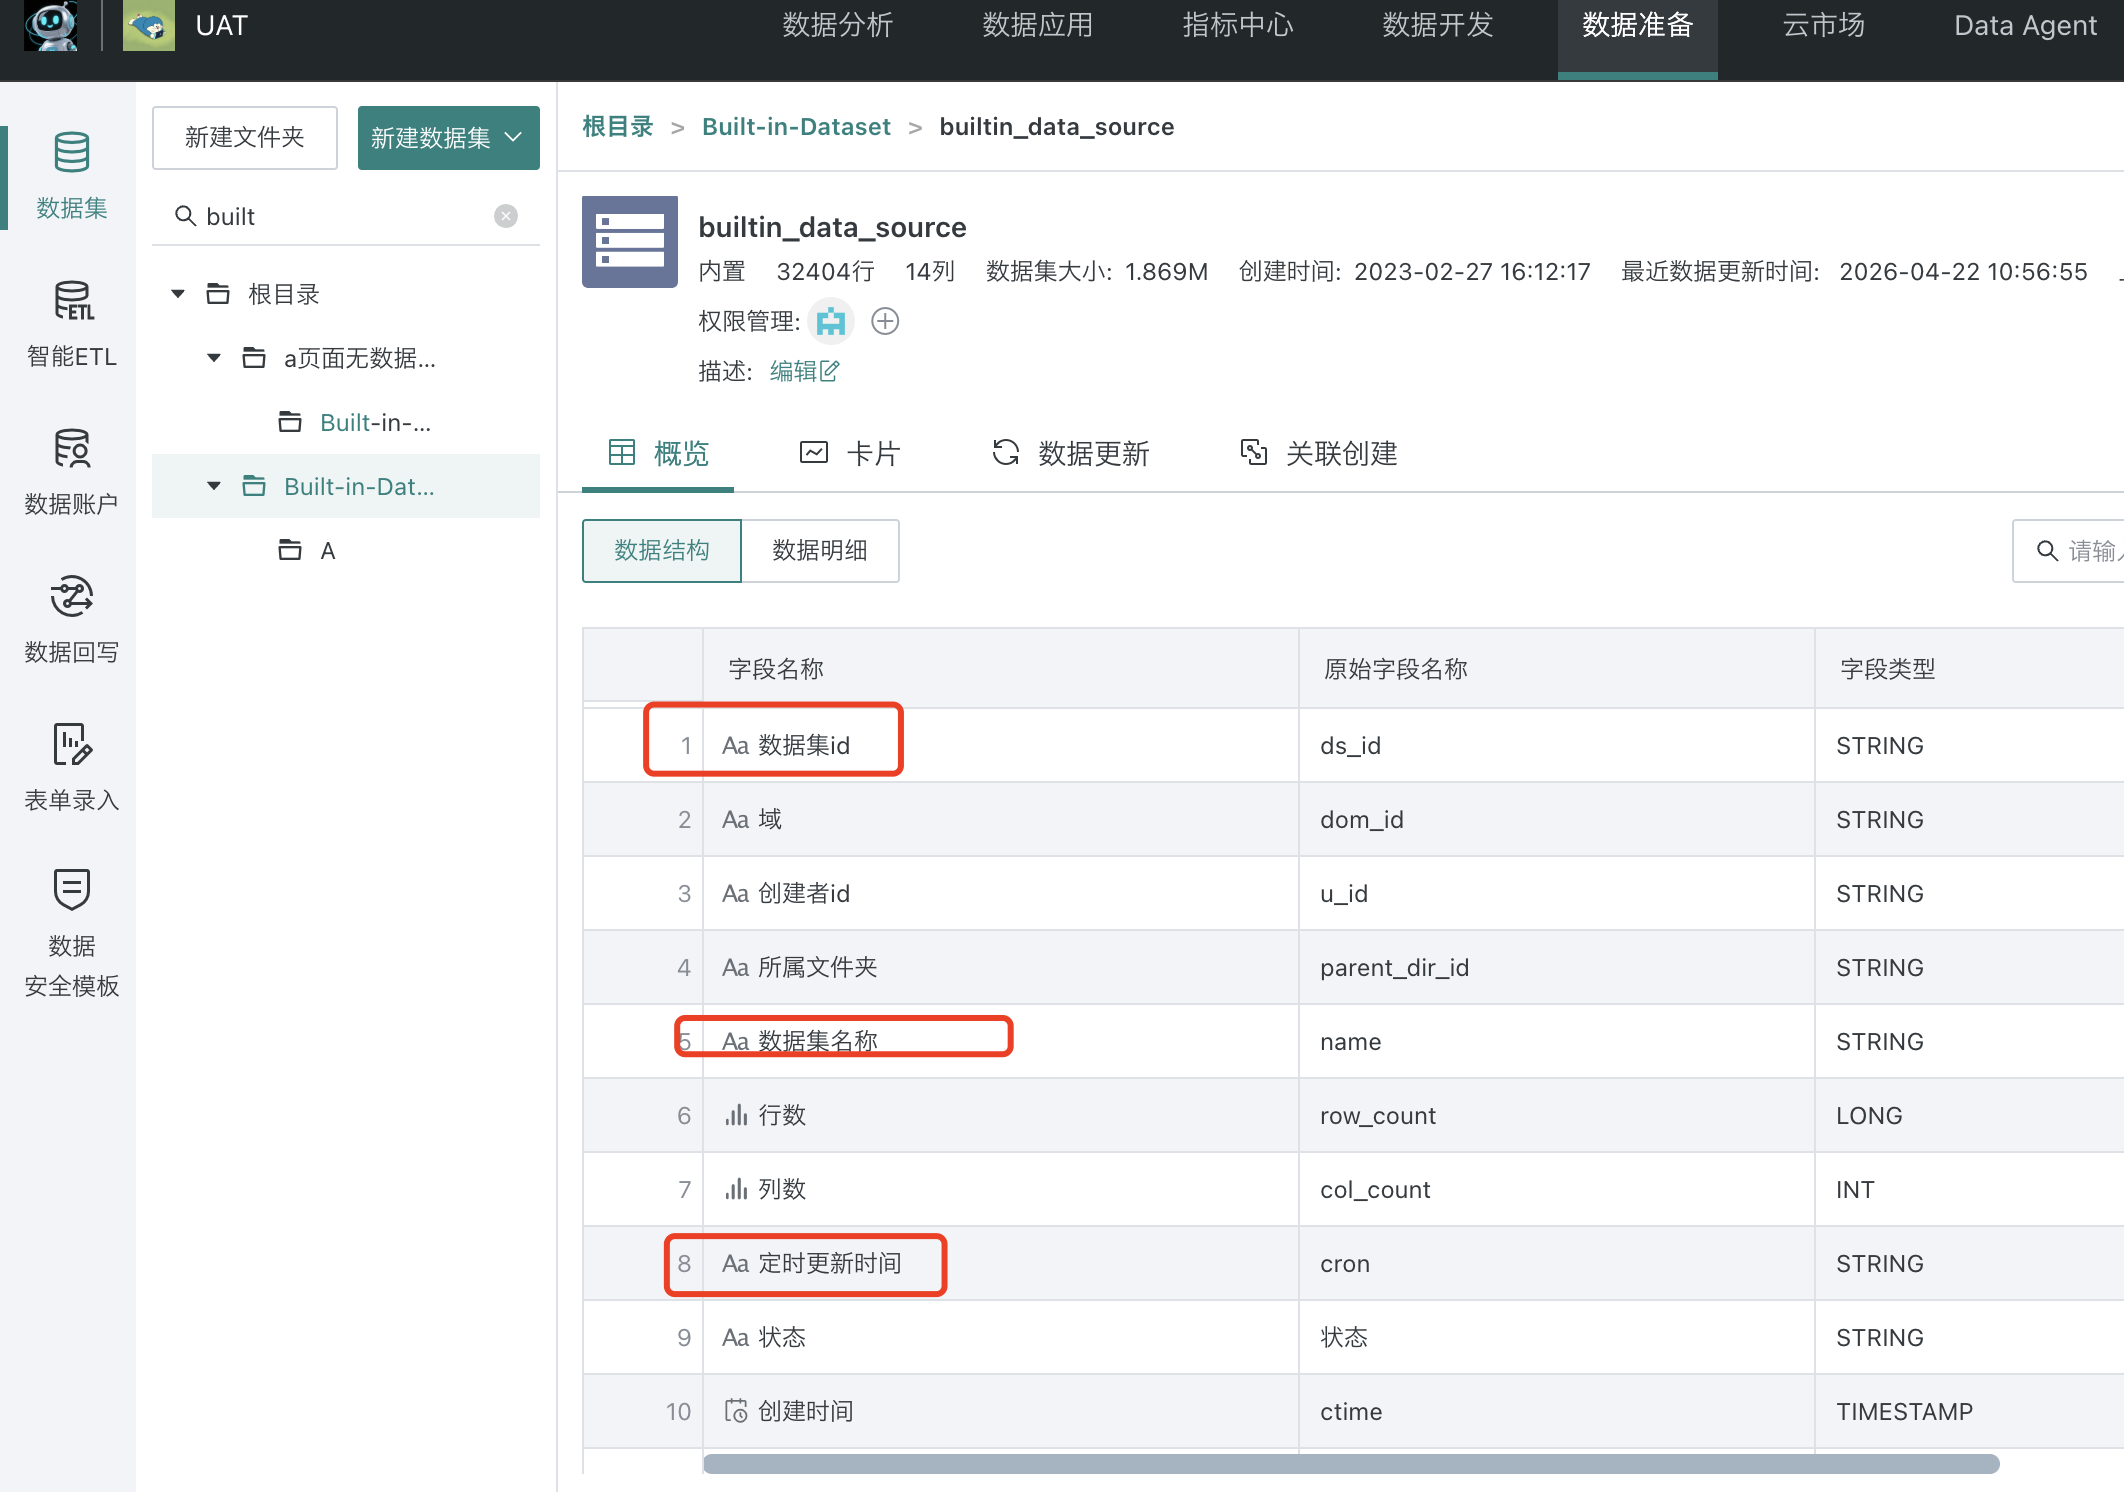Collapse the 根目录 tree node

[177, 293]
